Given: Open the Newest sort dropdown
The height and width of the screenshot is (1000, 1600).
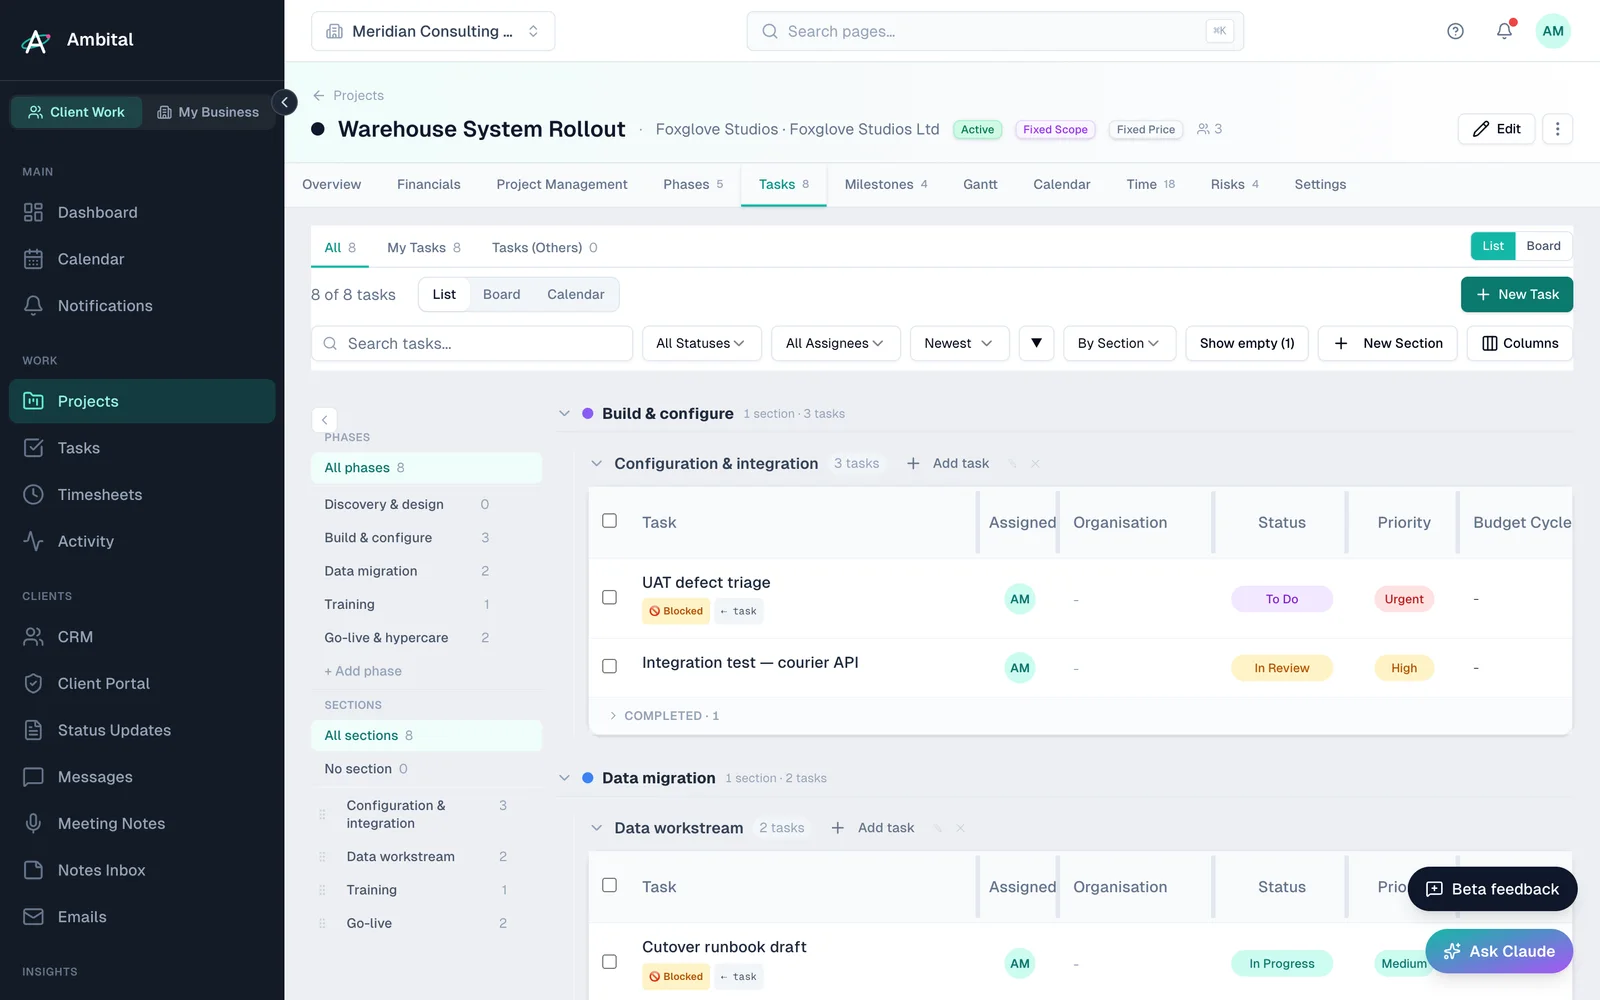Looking at the screenshot, I should (959, 343).
